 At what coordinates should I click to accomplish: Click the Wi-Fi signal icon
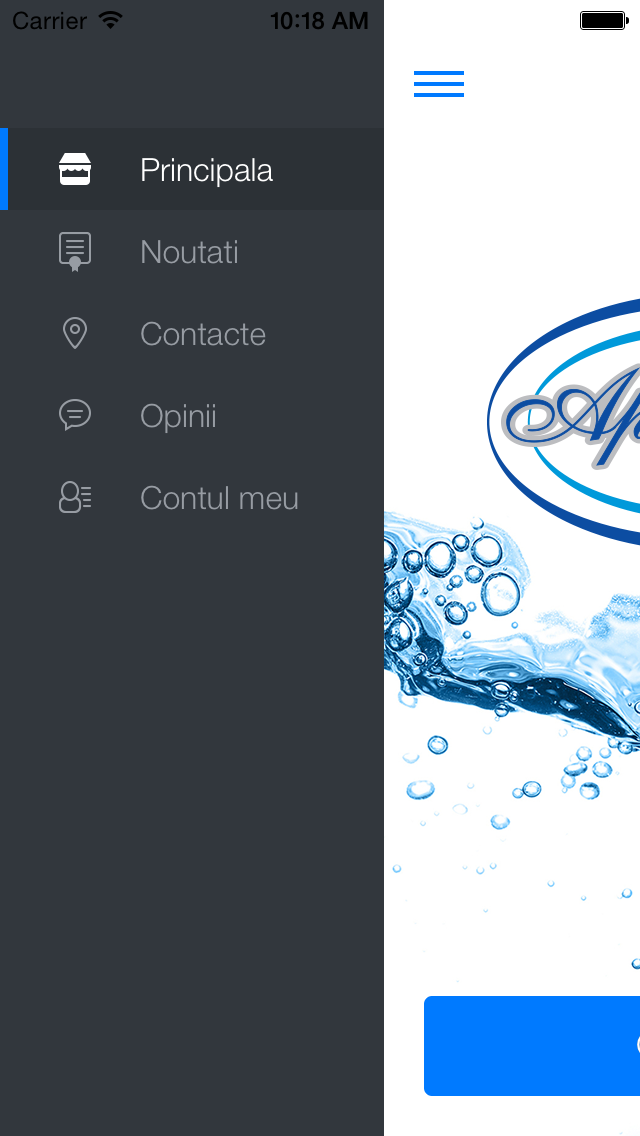[110, 20]
